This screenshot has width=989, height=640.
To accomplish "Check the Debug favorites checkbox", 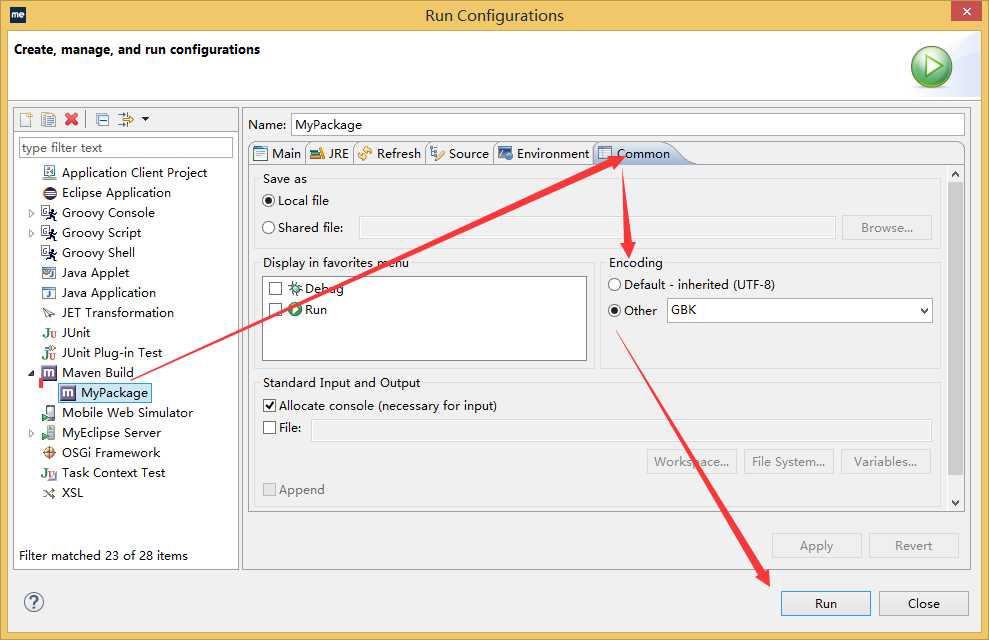I will coord(276,289).
